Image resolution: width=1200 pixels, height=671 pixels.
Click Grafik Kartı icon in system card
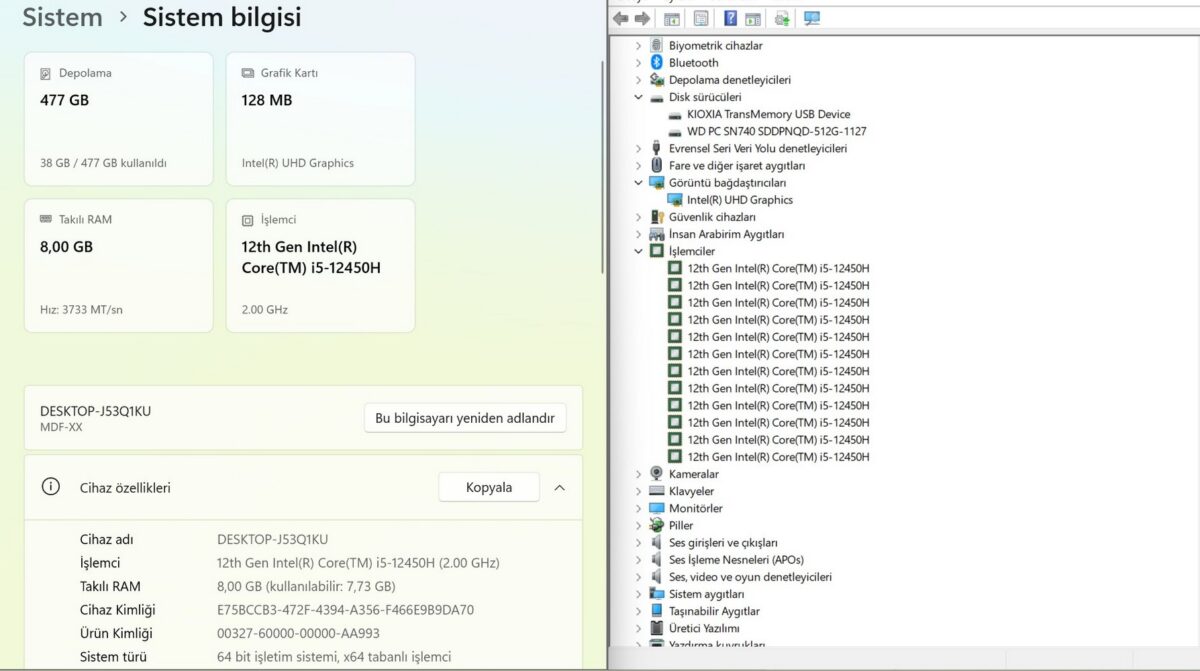(248, 74)
